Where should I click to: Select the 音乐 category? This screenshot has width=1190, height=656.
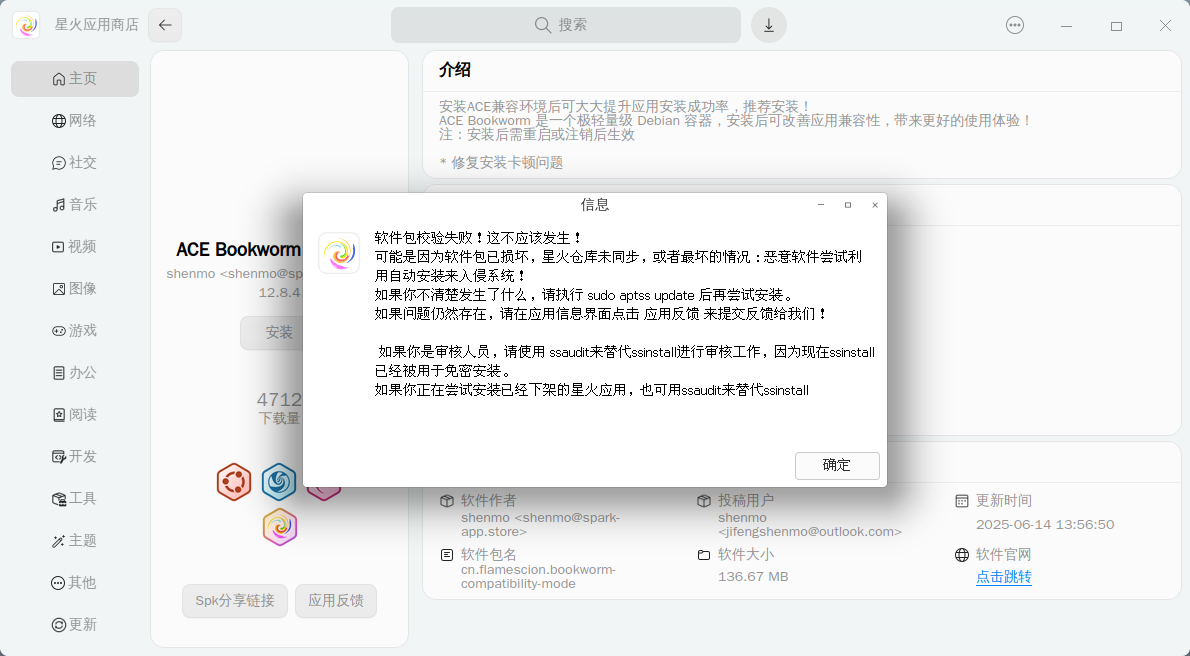[75, 204]
